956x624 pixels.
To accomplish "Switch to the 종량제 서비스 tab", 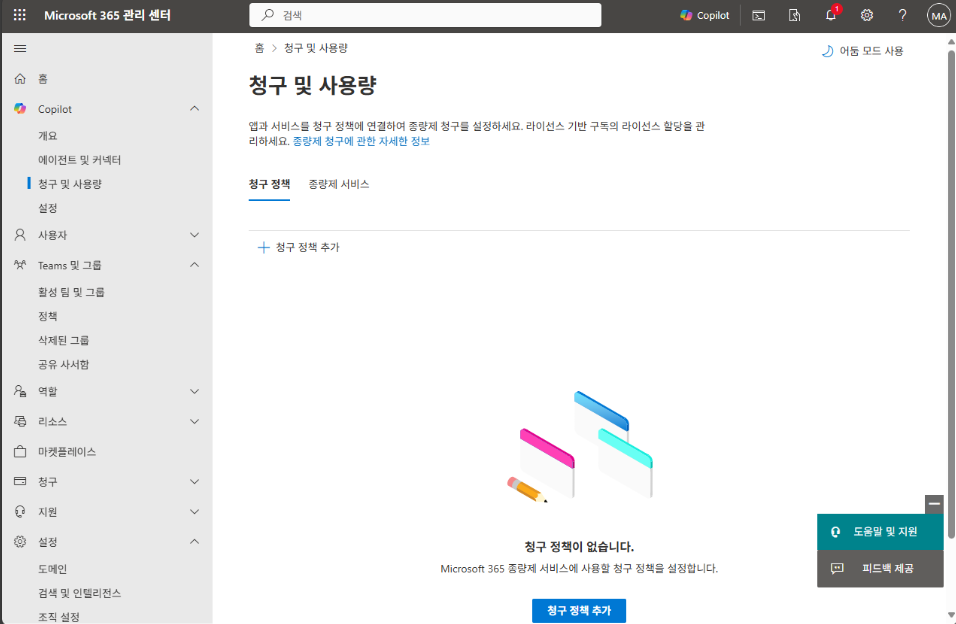I will pos(338,184).
